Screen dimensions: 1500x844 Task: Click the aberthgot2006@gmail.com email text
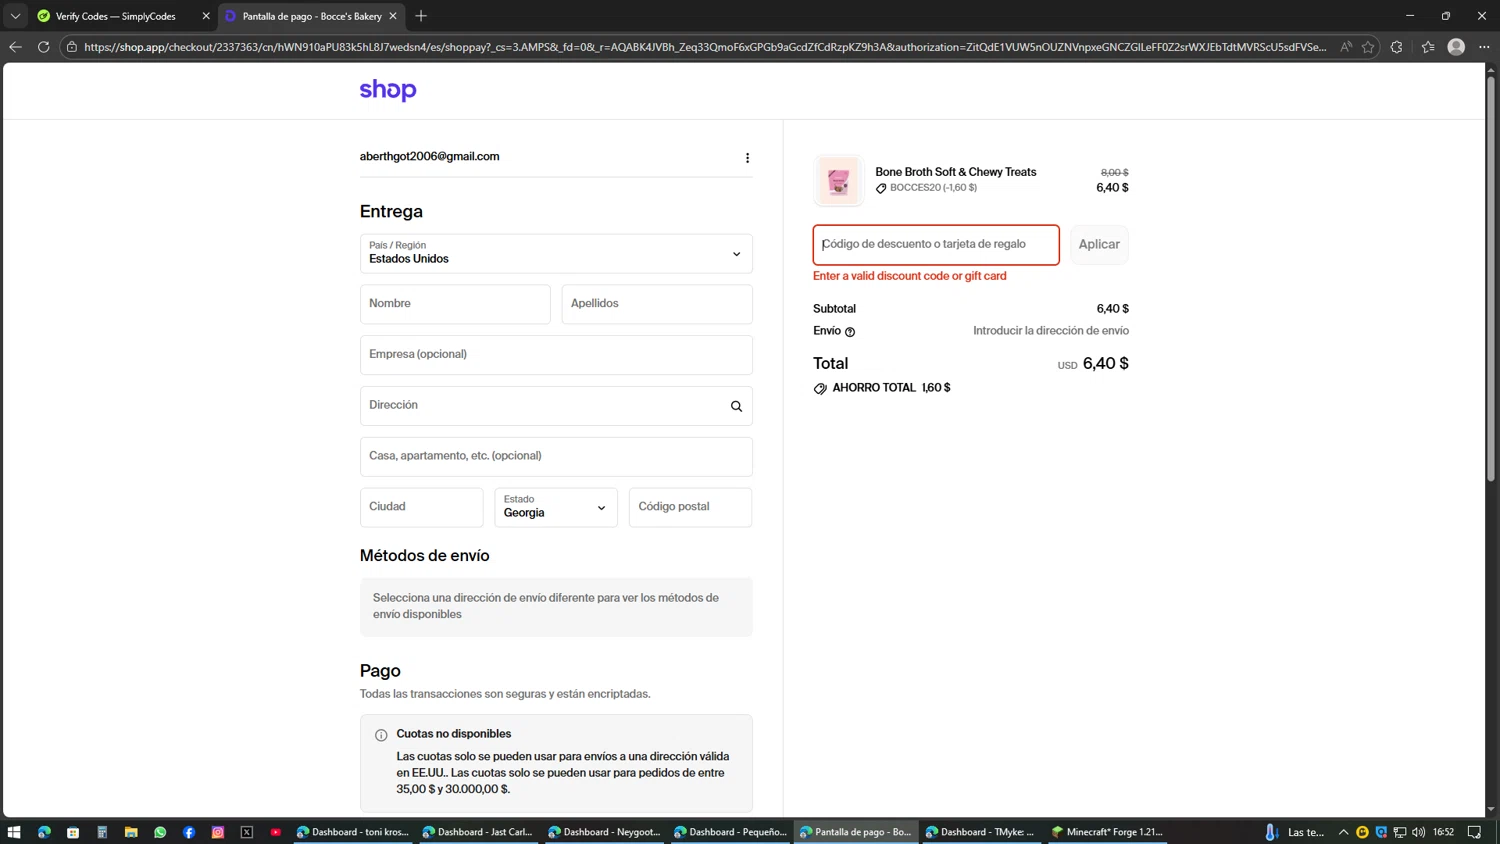pyautogui.click(x=429, y=157)
